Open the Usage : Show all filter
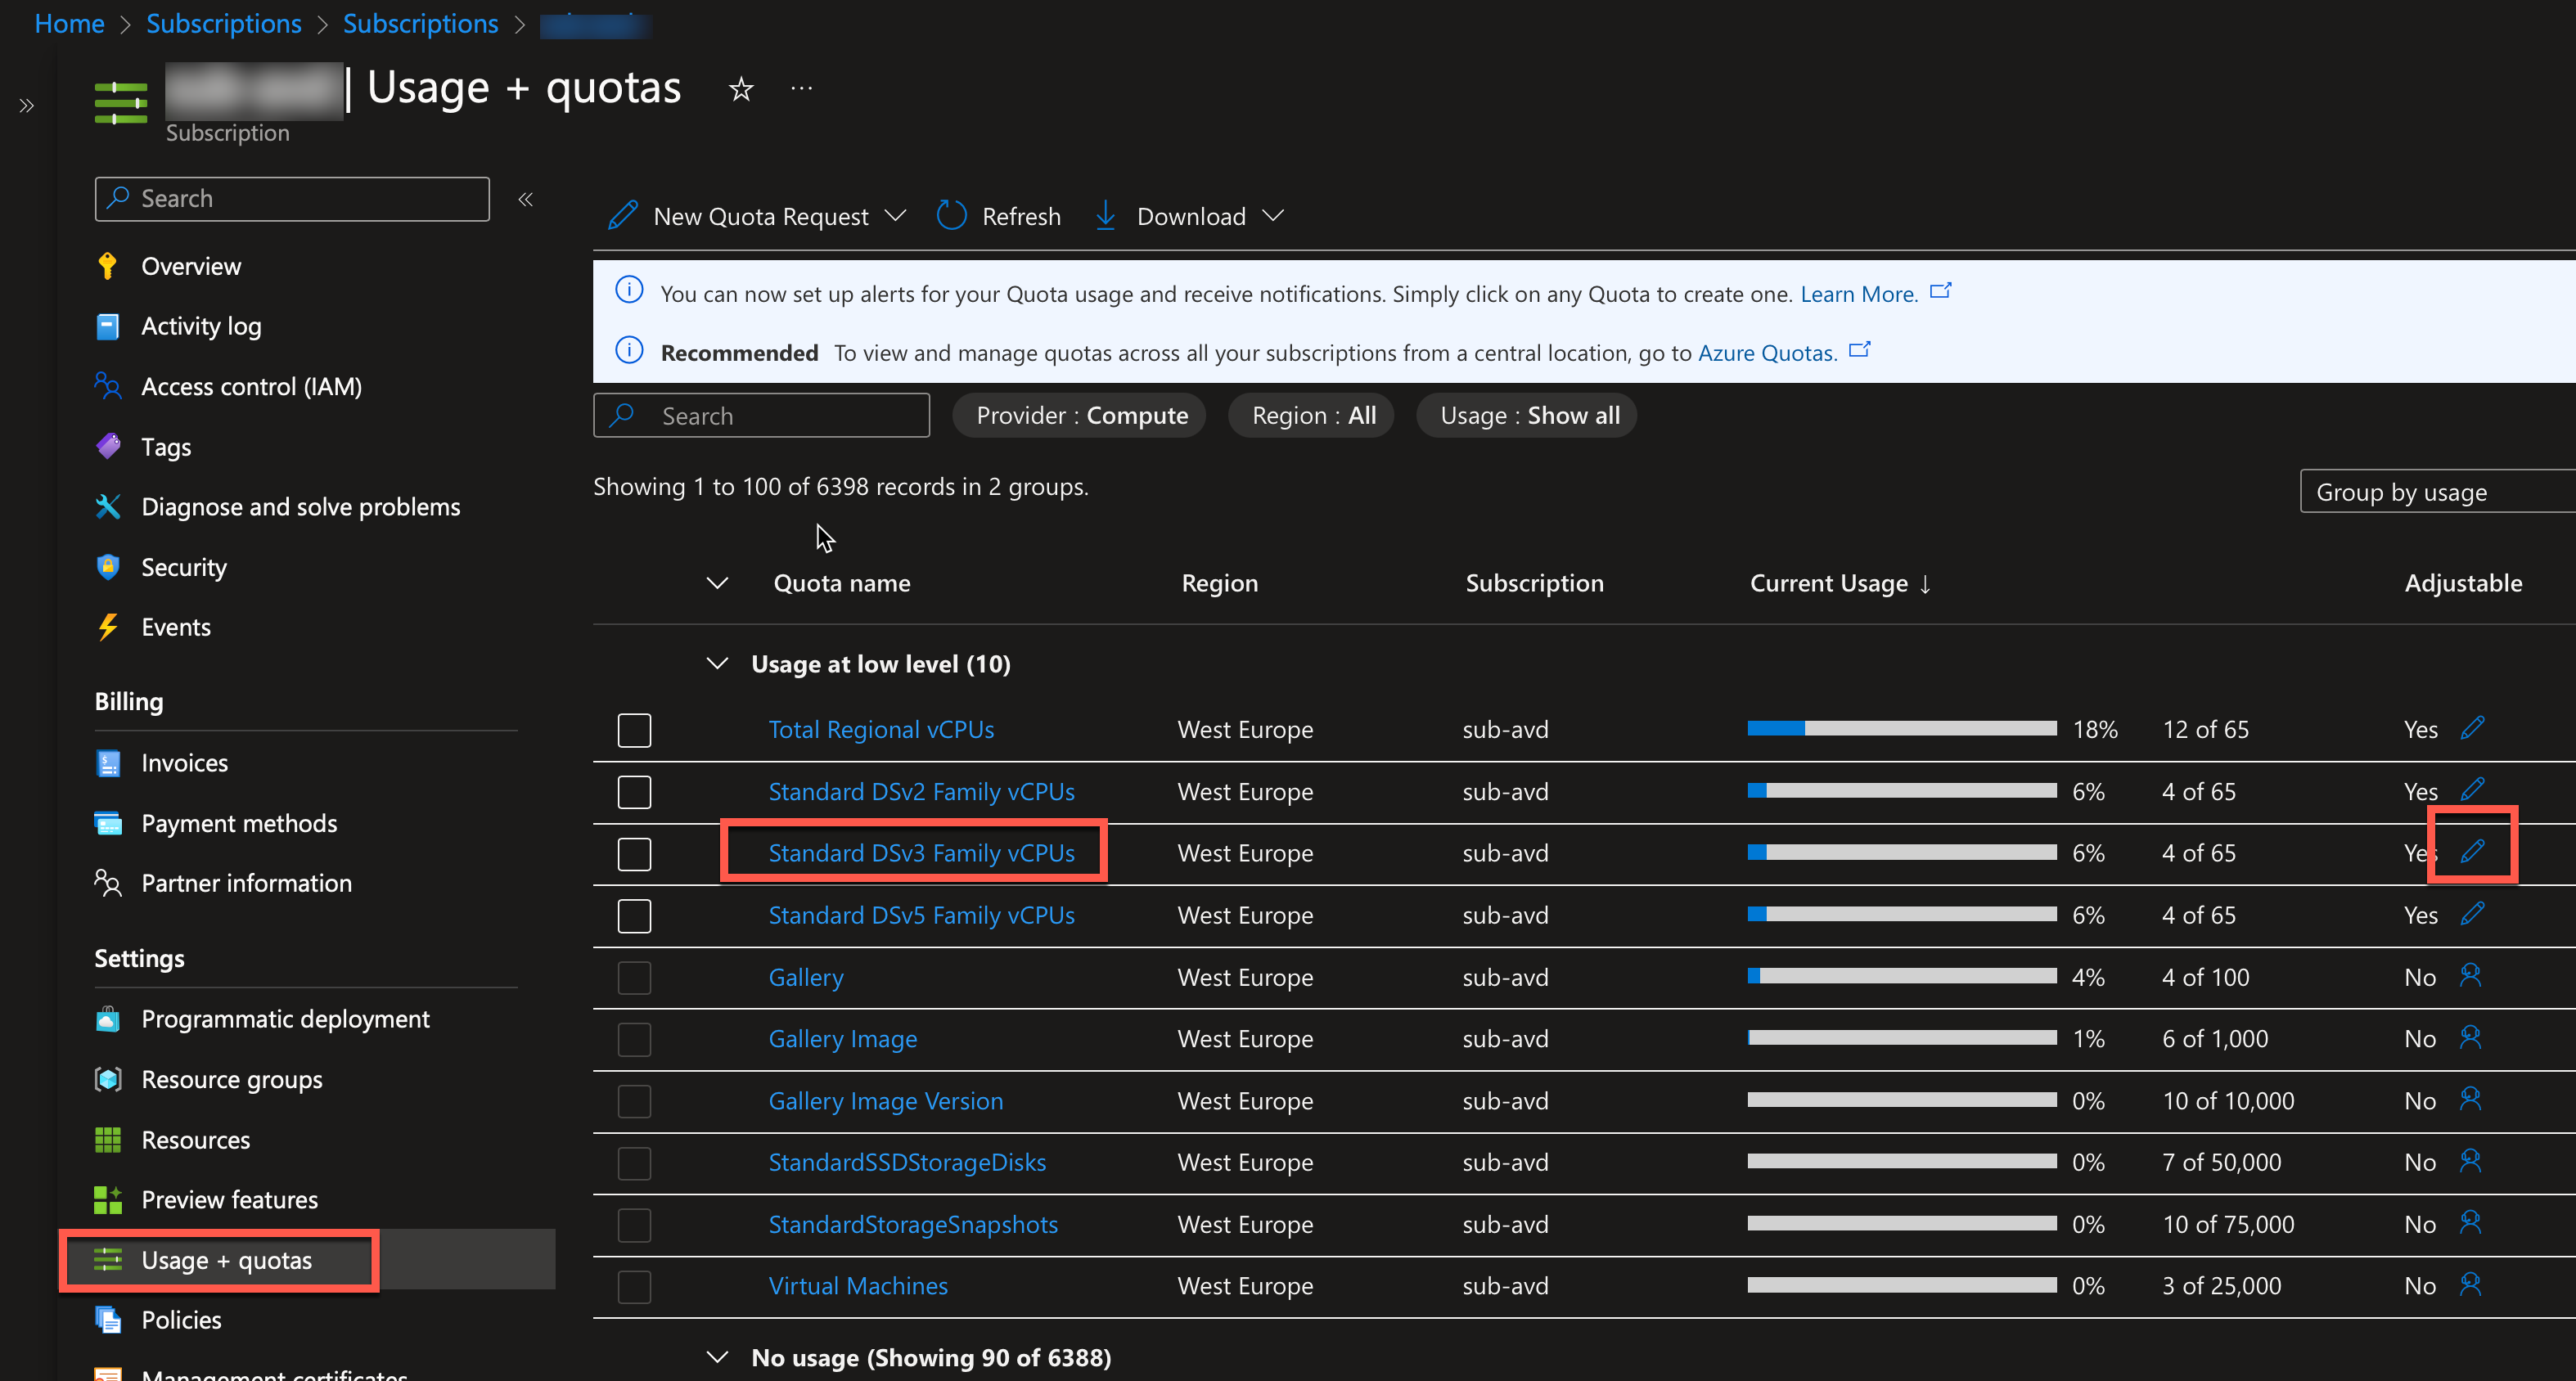The height and width of the screenshot is (1381, 2576). tap(1527, 416)
